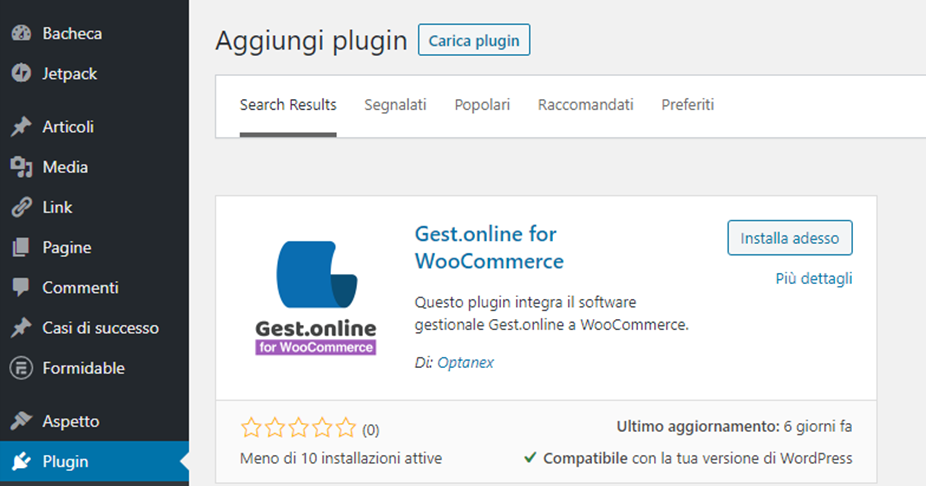Switch to the Popolari tab
Image resolution: width=926 pixels, height=486 pixels.
[482, 105]
